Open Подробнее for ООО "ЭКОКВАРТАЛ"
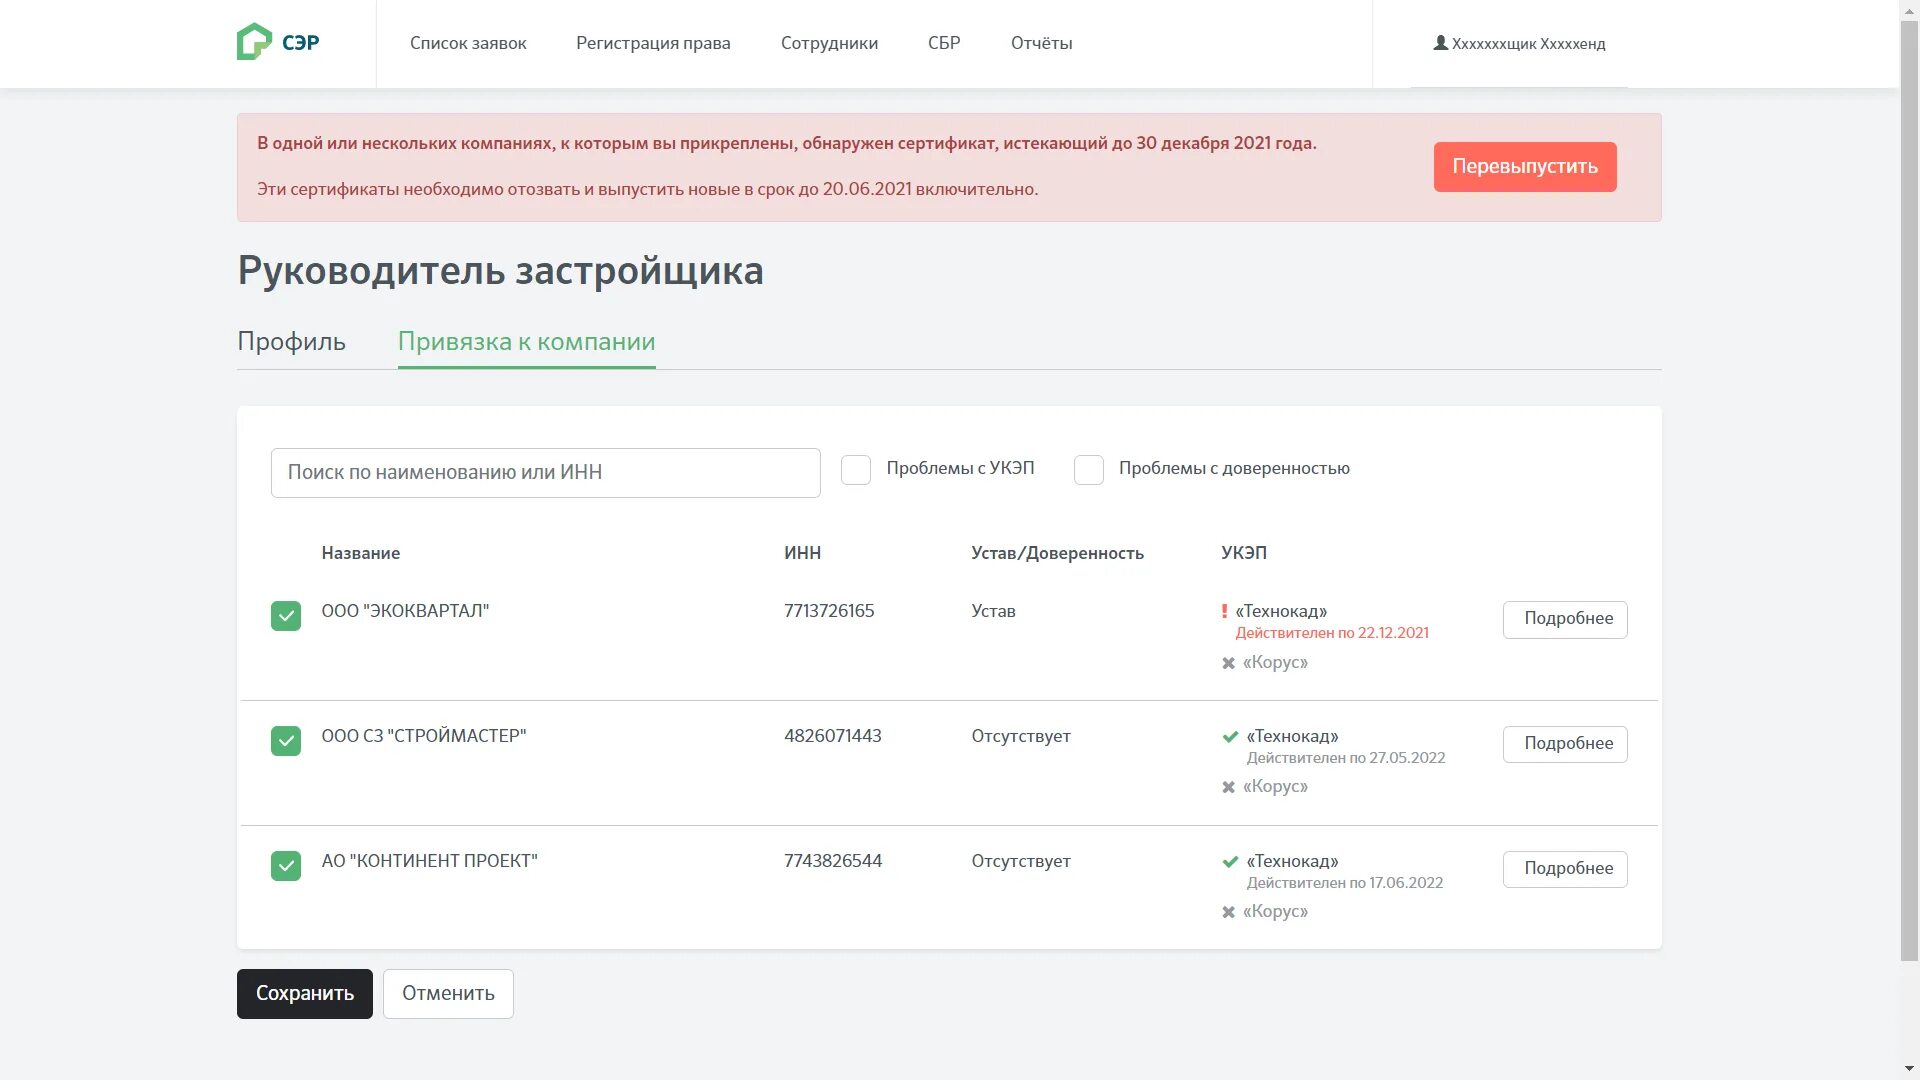1920x1080 pixels. [x=1565, y=619]
